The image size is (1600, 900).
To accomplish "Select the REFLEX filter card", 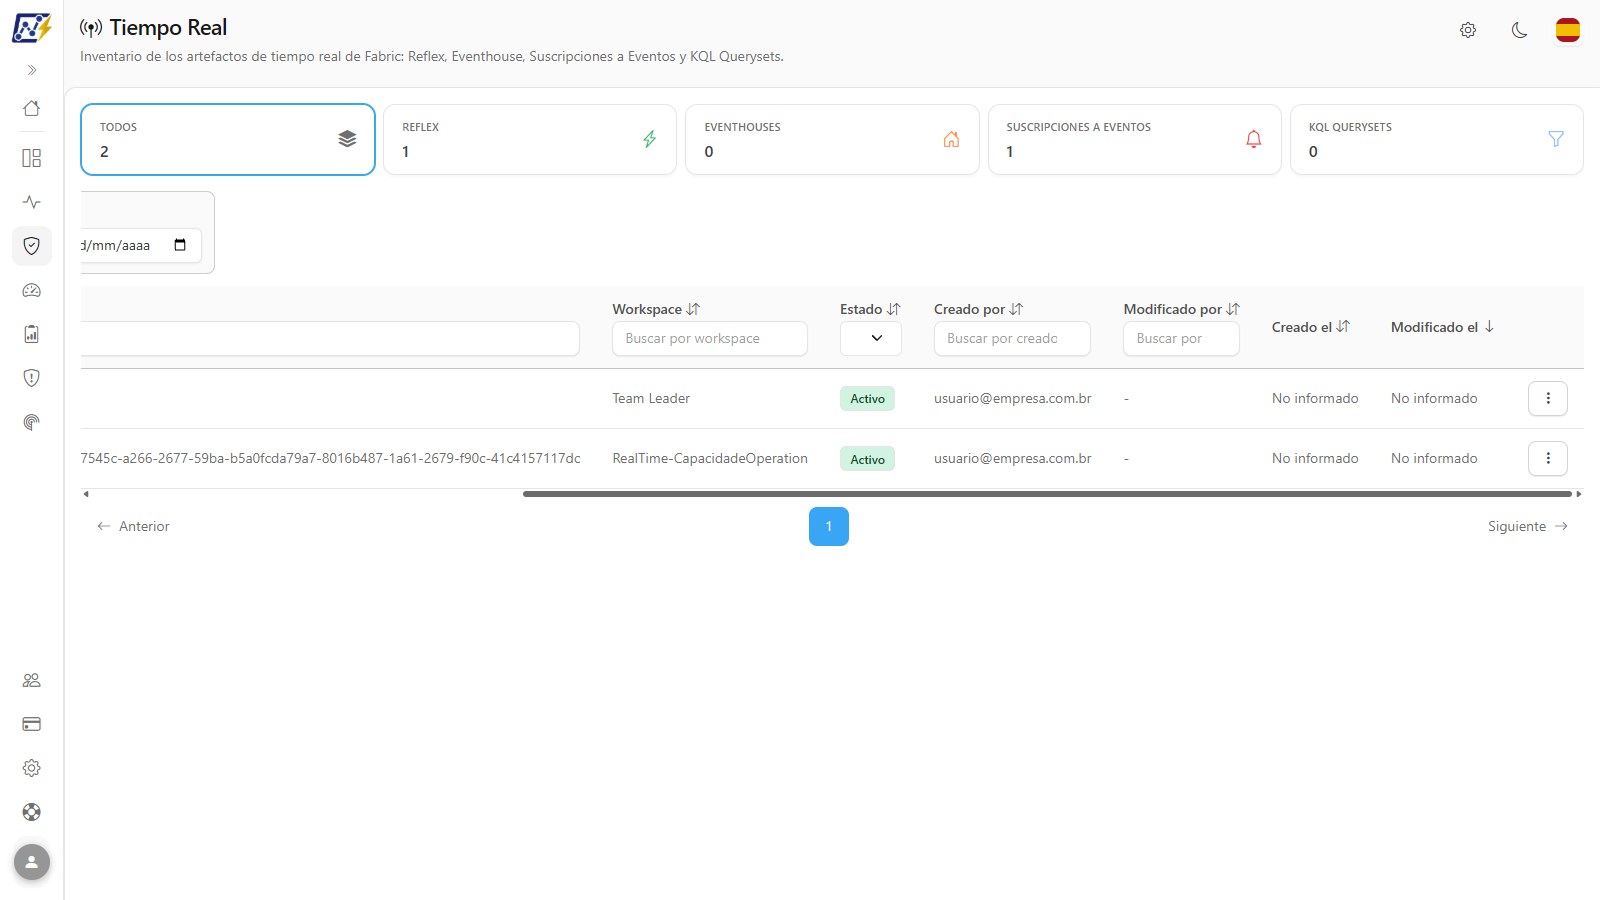I will (x=530, y=140).
